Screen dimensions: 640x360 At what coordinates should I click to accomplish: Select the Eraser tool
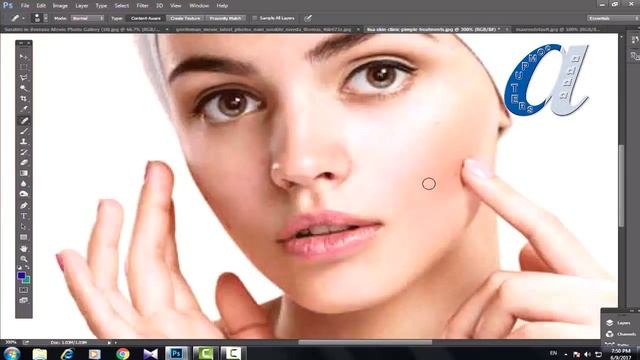pyautogui.click(x=23, y=163)
